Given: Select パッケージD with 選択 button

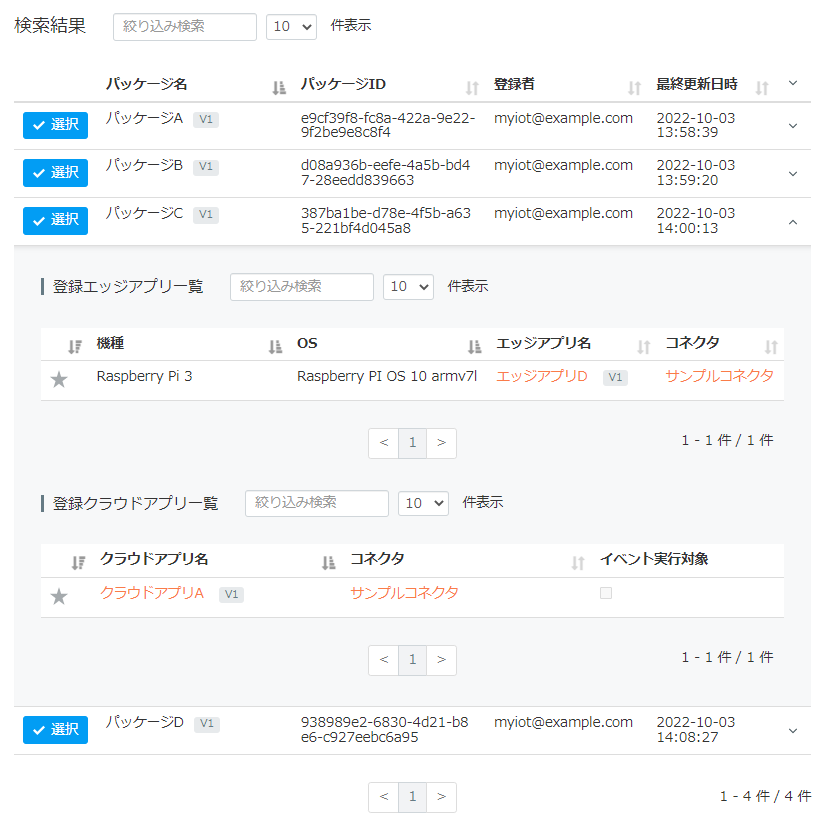Looking at the screenshot, I should point(55,730).
